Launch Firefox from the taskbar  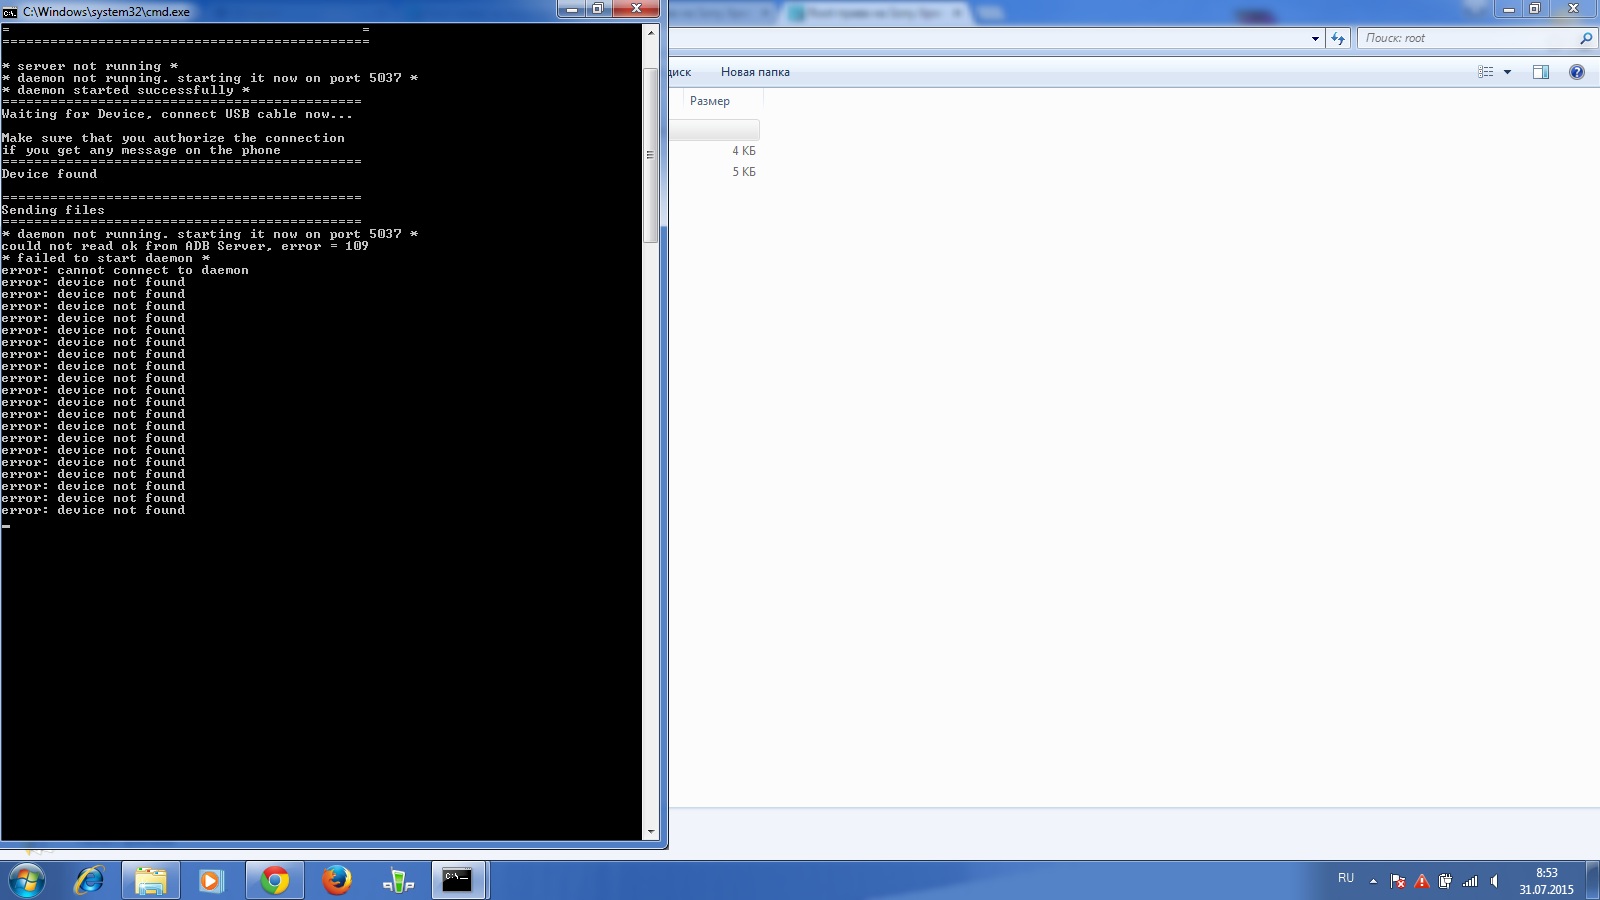[x=336, y=880]
